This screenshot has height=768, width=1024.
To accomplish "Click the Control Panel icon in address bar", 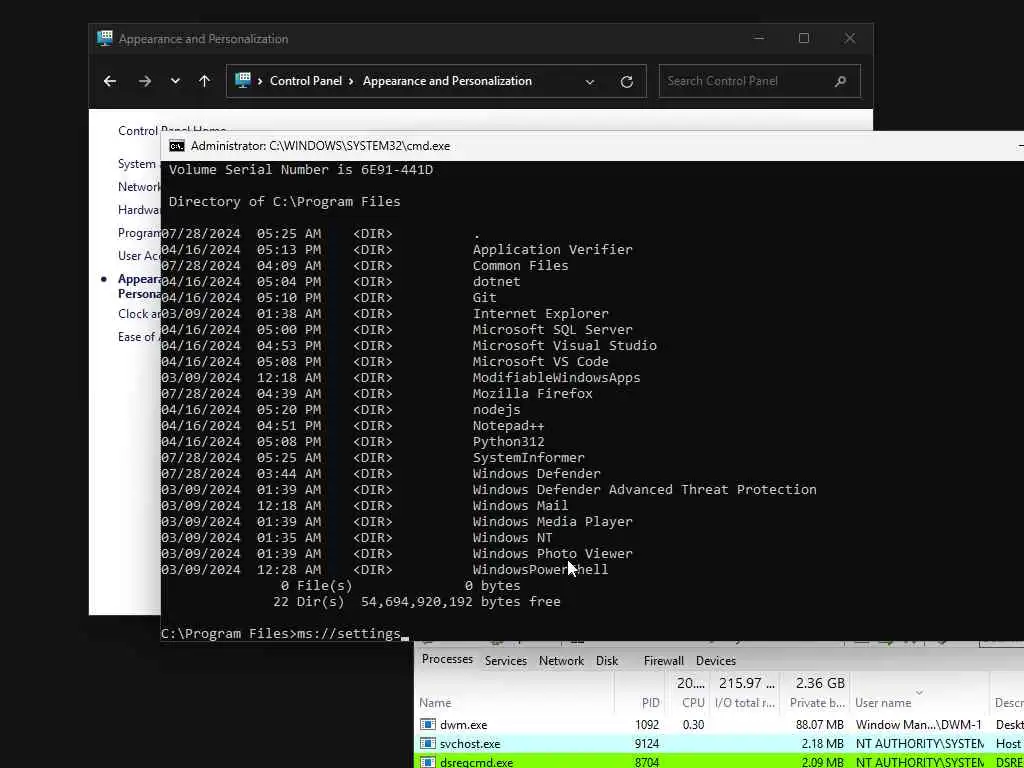I will (243, 80).
